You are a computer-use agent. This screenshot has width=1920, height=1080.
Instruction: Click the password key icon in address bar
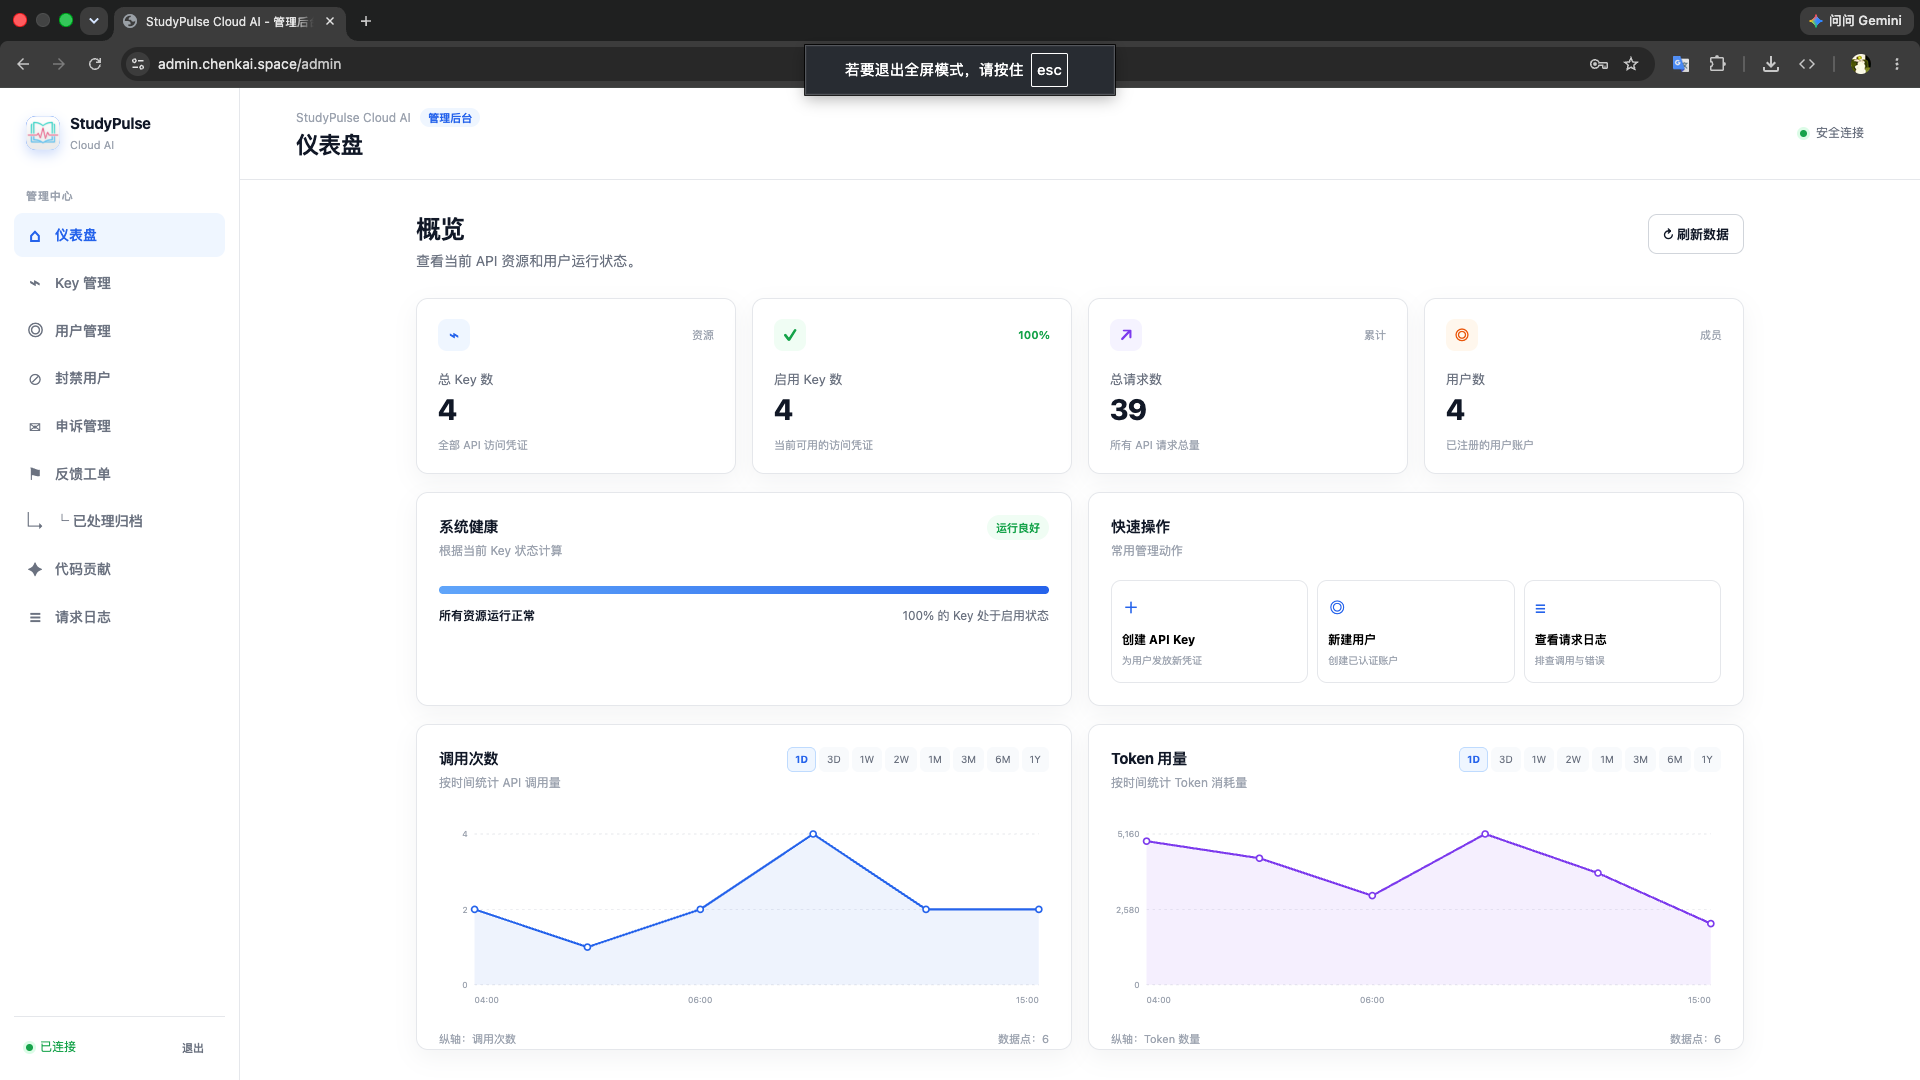[1599, 64]
